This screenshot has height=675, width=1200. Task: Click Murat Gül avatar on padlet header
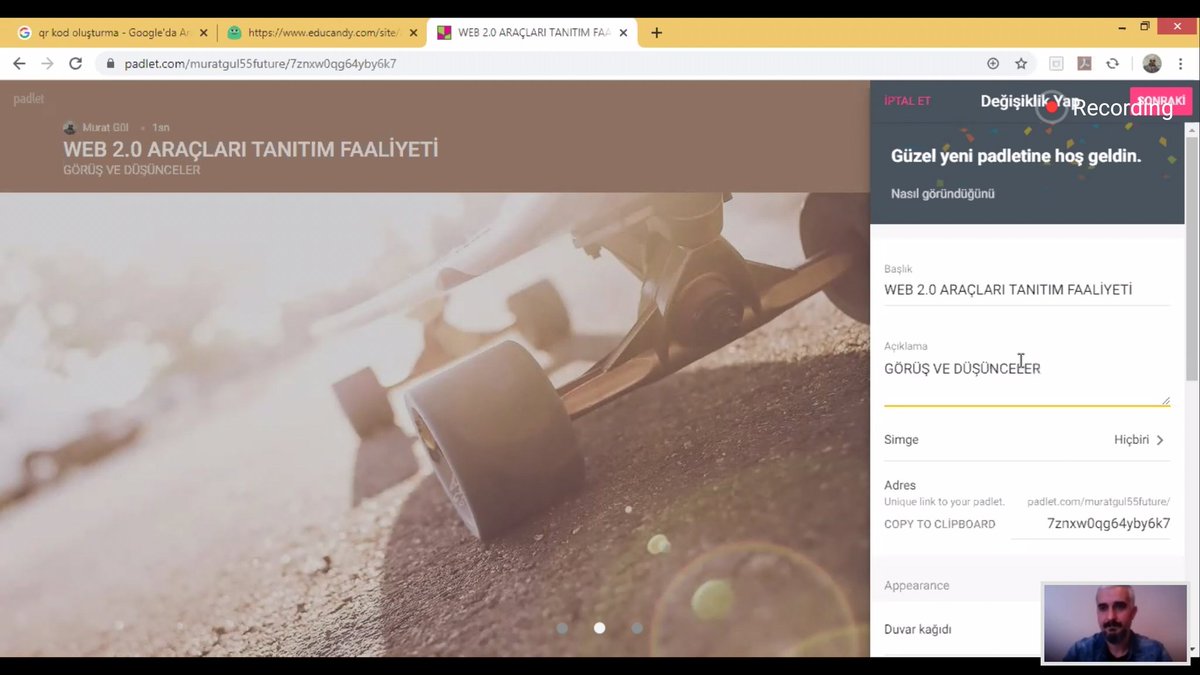[x=70, y=128]
